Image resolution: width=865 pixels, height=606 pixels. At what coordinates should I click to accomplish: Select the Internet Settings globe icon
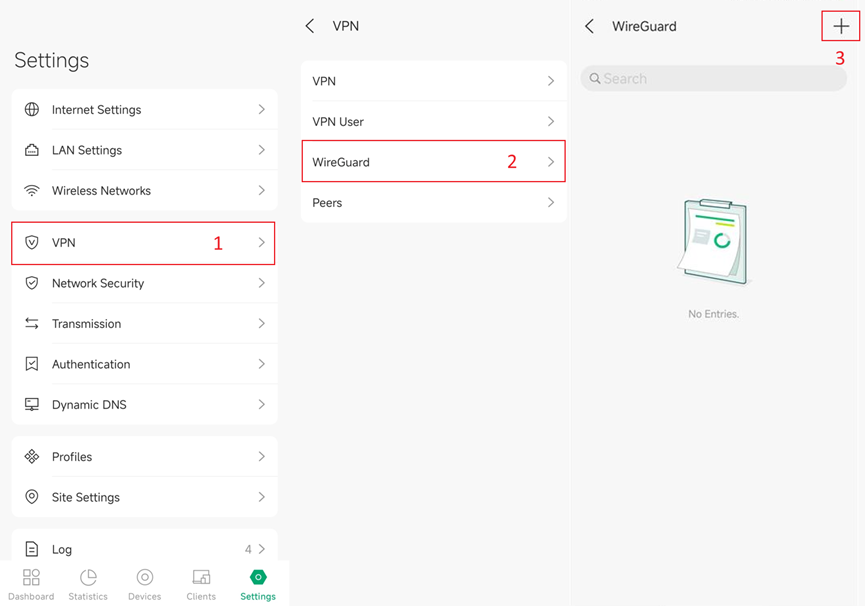31,110
